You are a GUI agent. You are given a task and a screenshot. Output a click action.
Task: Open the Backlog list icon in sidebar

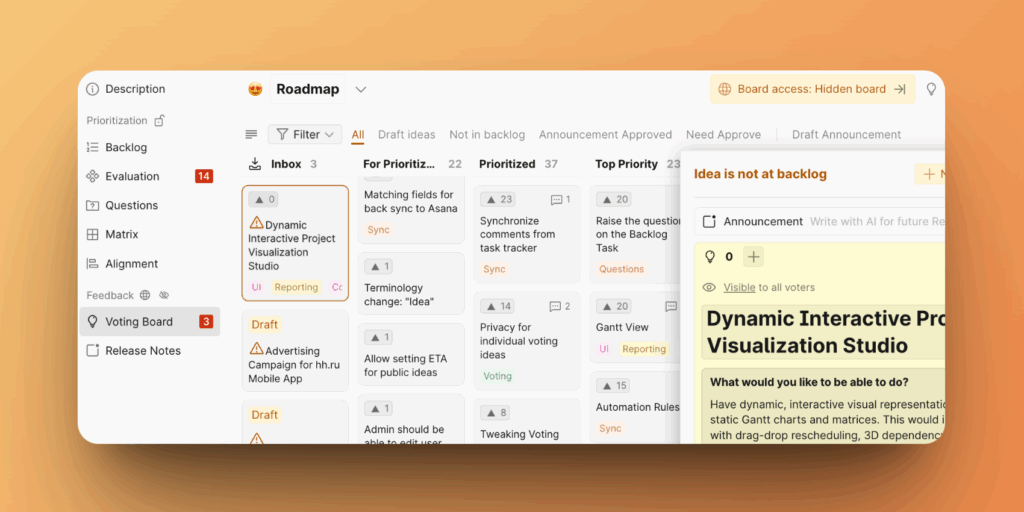coord(93,148)
